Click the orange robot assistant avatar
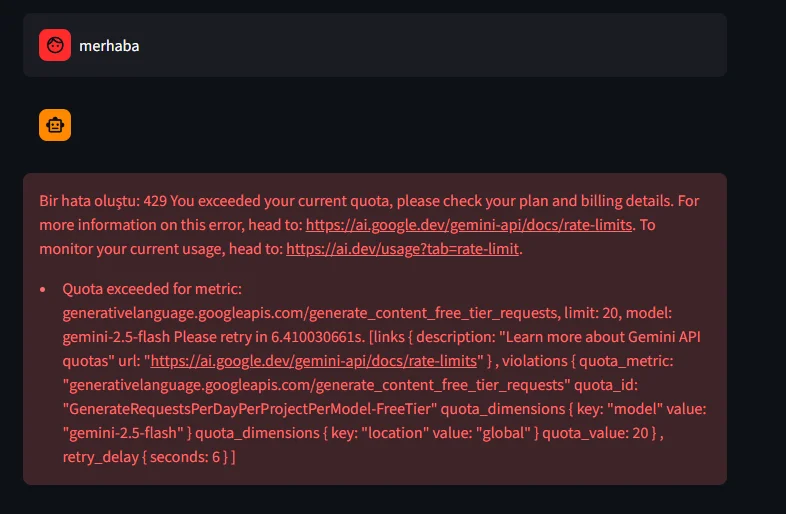Viewport: 786px width, 514px height. point(55,125)
